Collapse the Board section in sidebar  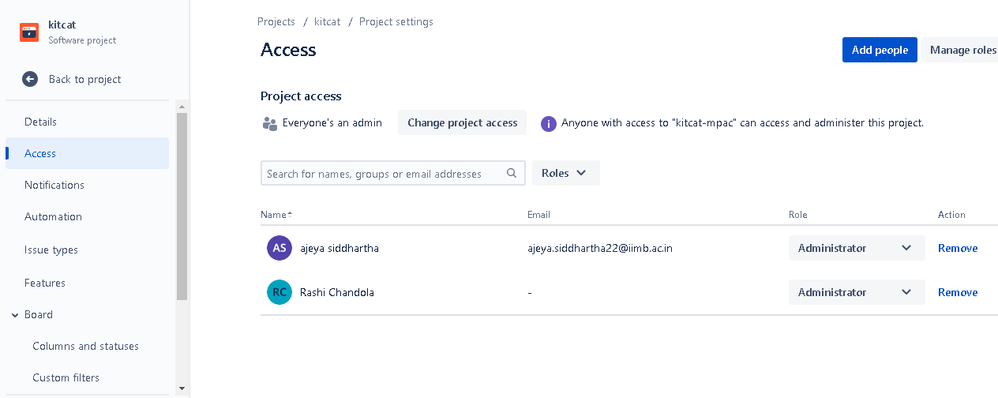(15, 315)
